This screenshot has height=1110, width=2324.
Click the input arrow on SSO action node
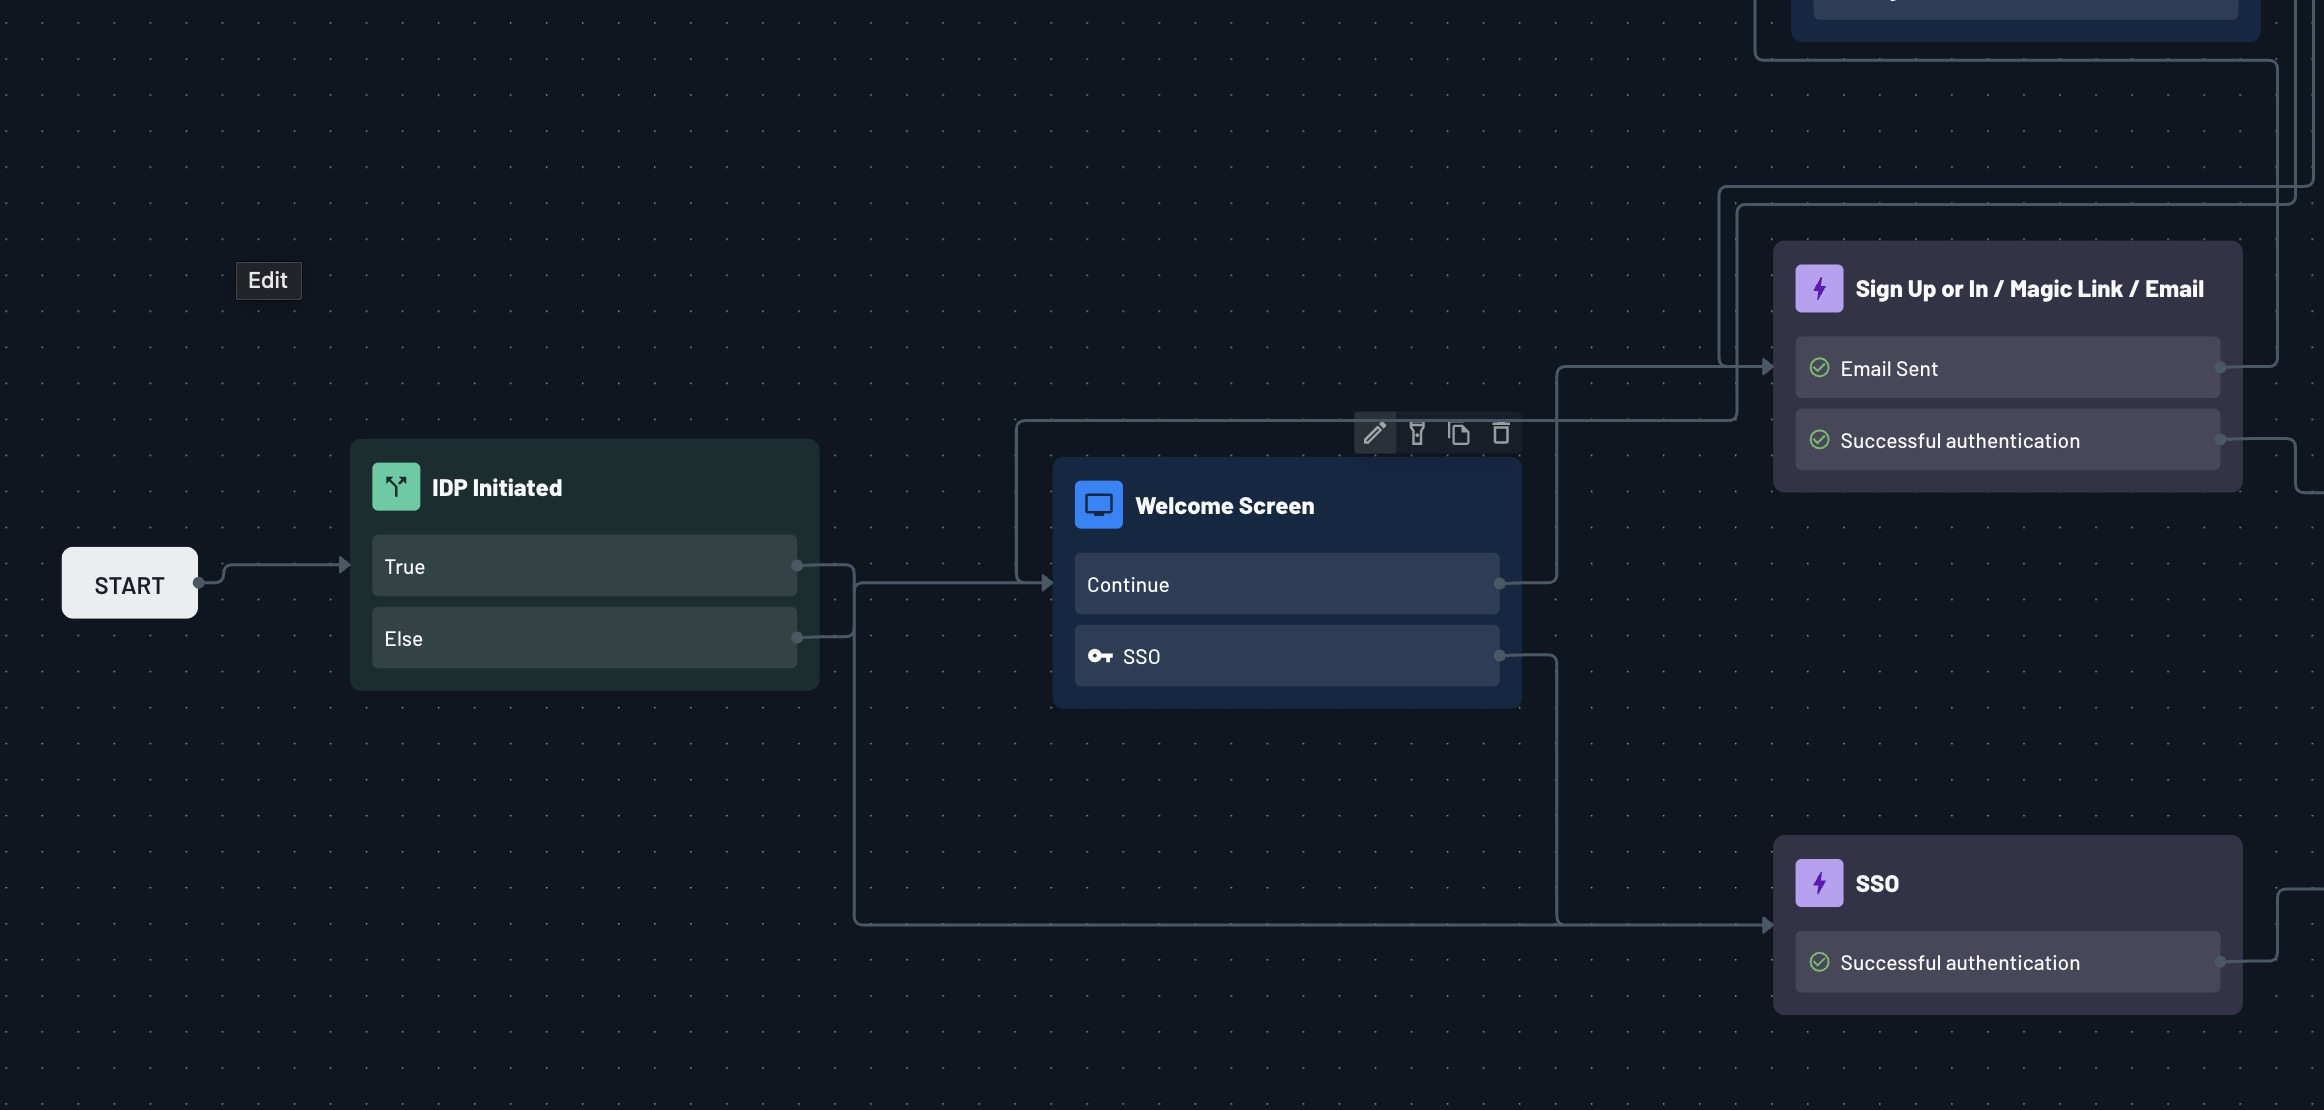pyautogui.click(x=1767, y=925)
